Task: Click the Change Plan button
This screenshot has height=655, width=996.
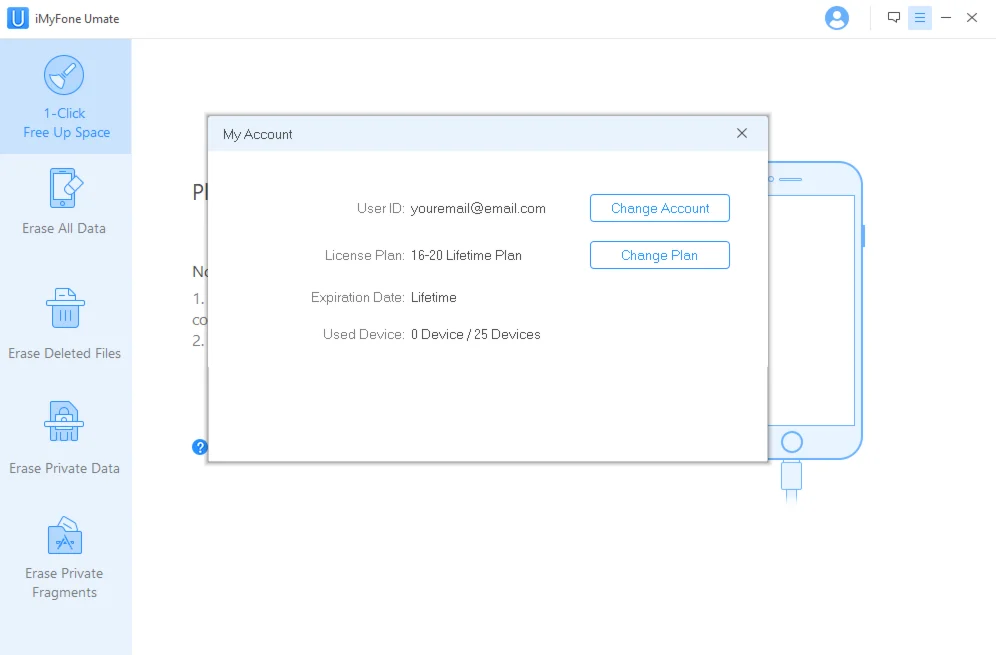Action: [659, 255]
